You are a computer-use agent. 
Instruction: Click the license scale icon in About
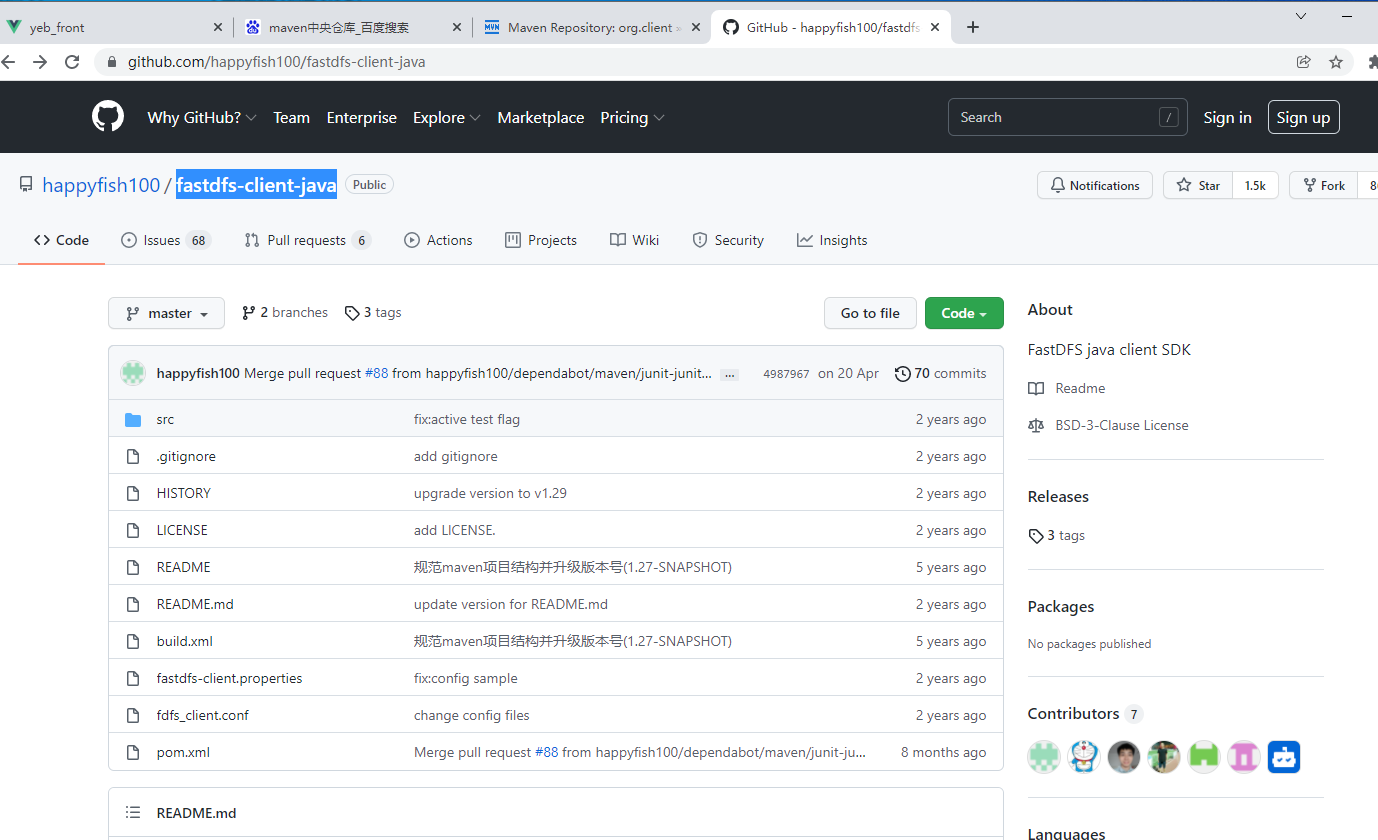[x=1036, y=426]
